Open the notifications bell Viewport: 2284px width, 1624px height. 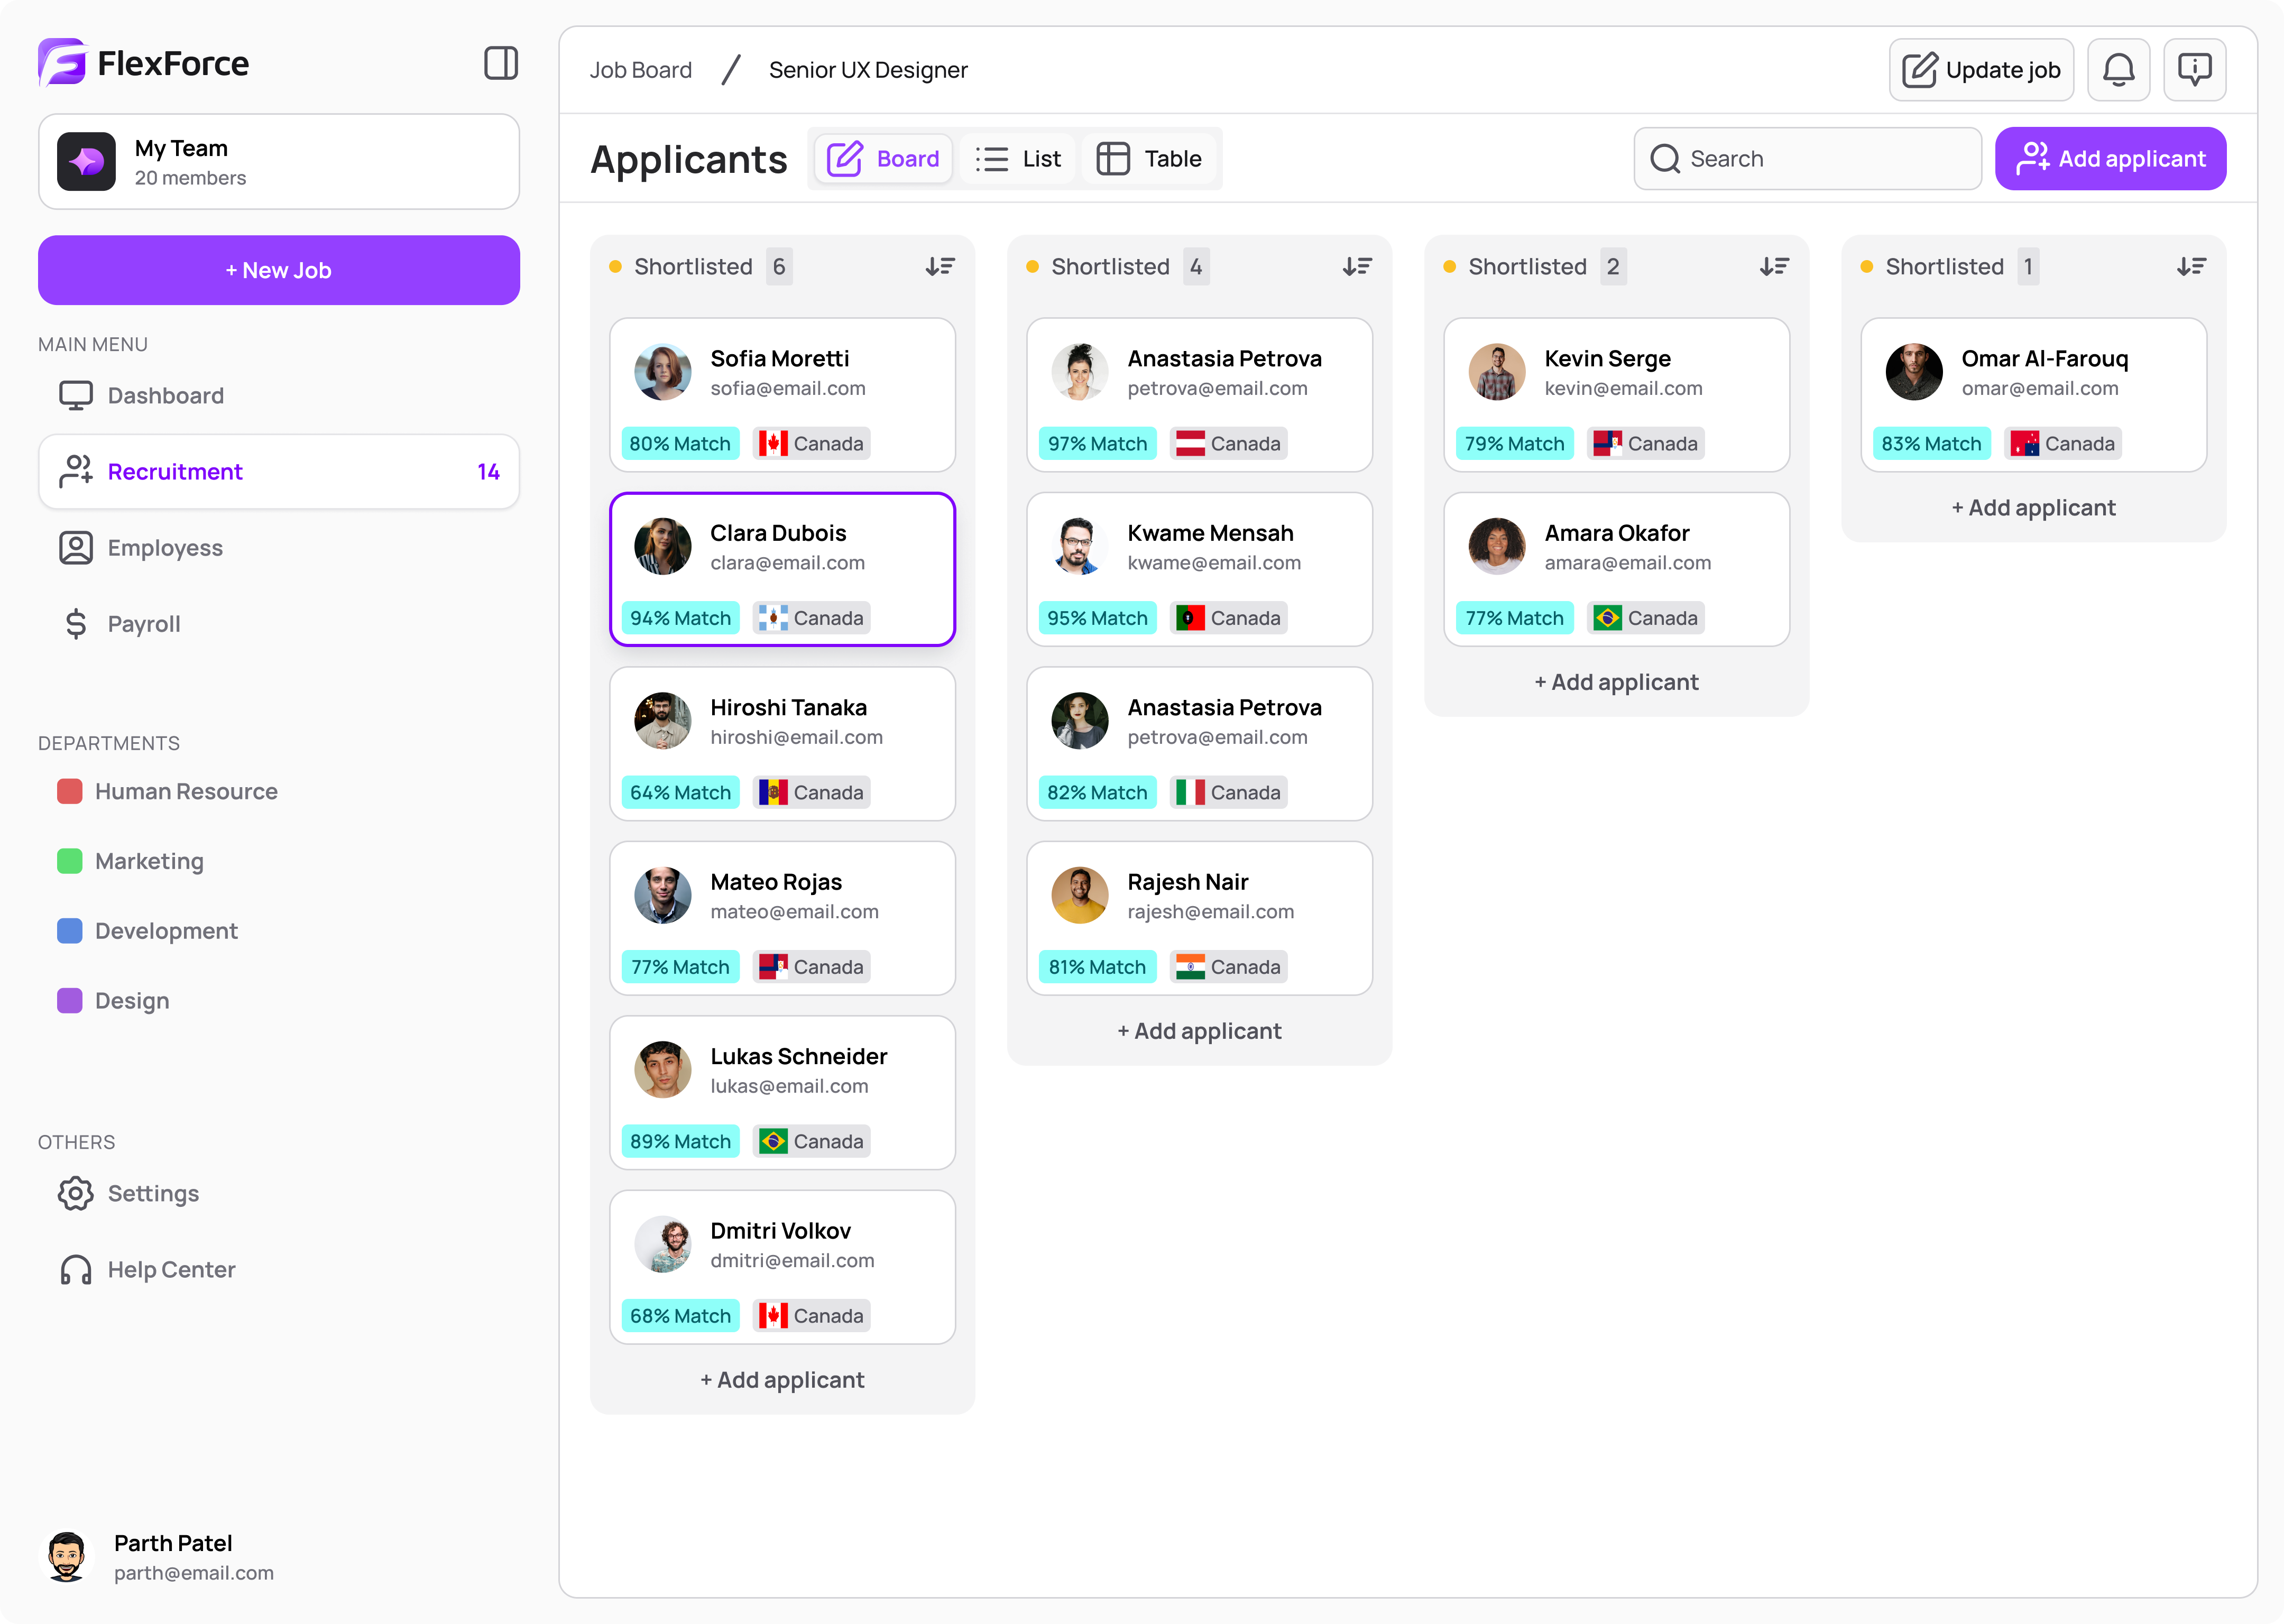(2118, 70)
